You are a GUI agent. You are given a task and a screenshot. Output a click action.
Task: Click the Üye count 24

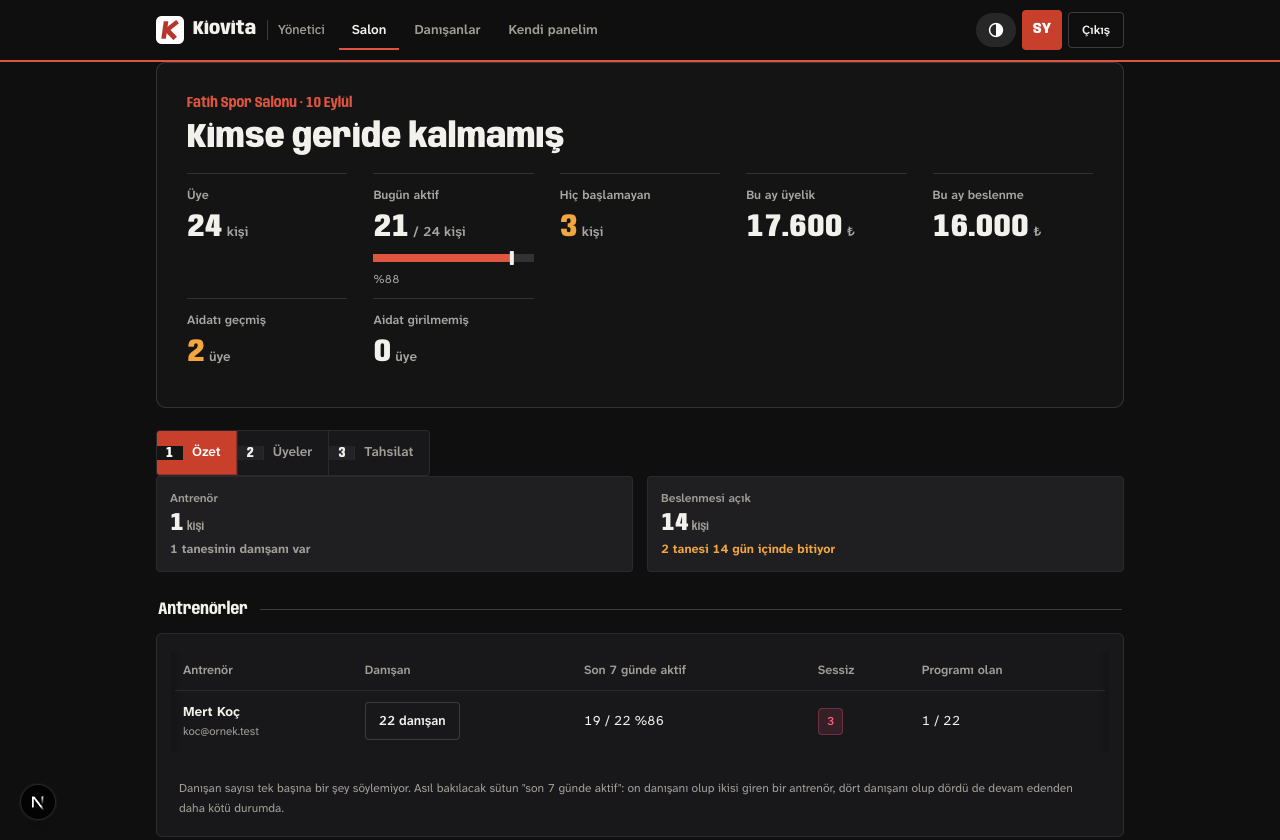pyautogui.click(x=204, y=226)
